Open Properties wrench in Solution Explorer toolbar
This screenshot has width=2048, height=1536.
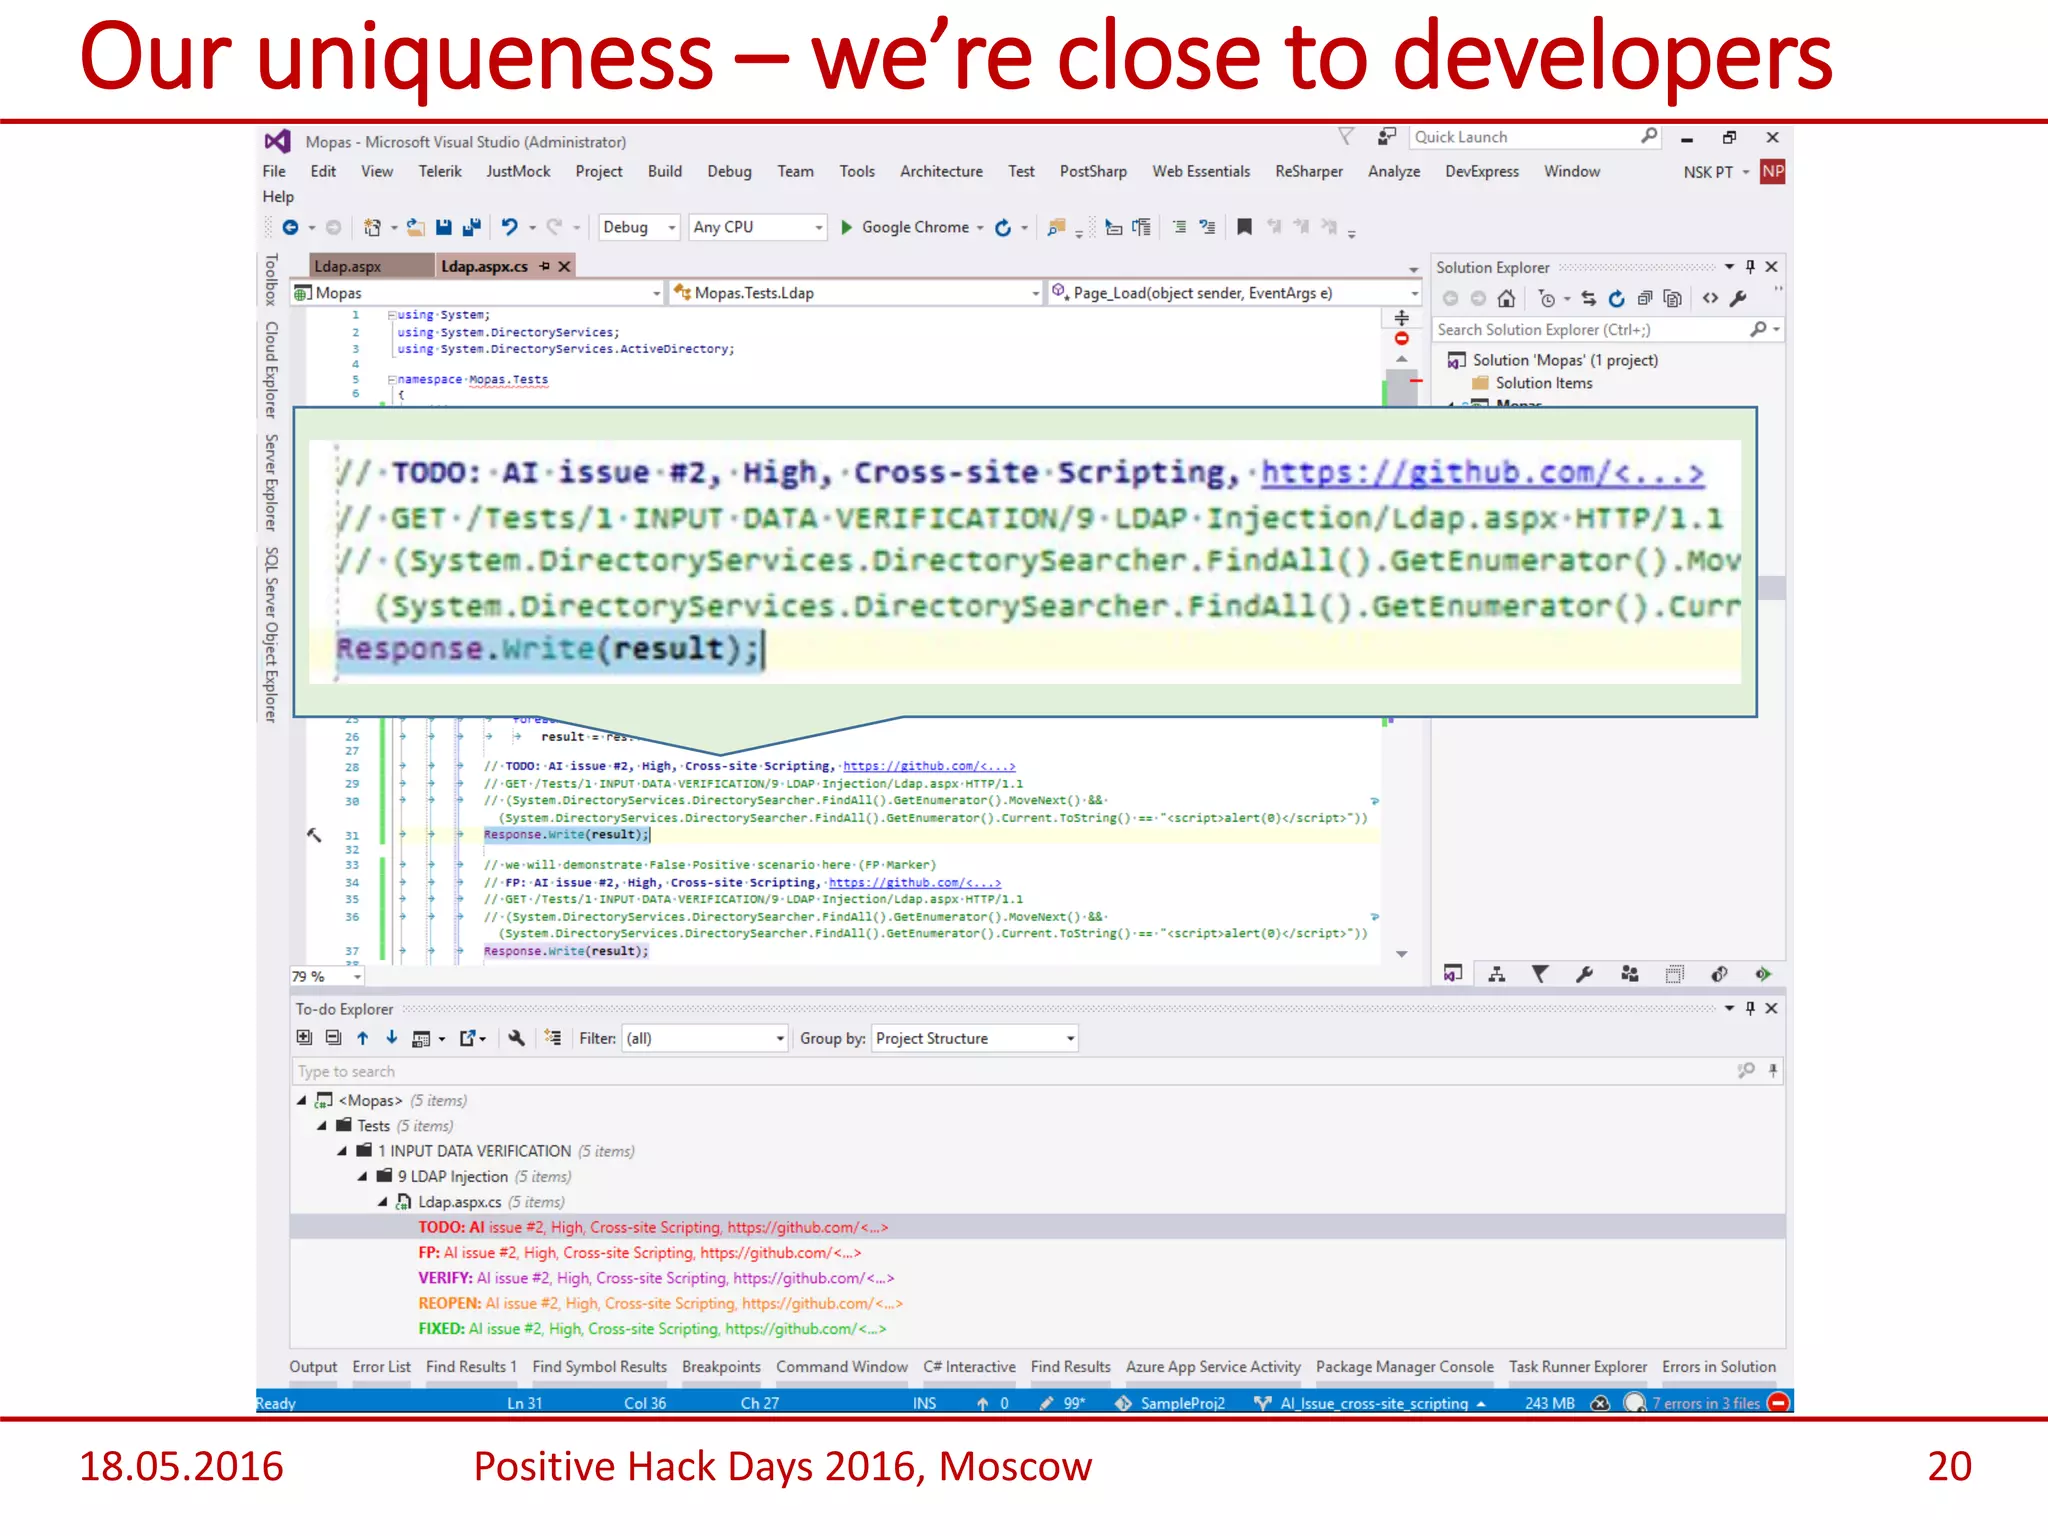click(x=1739, y=299)
